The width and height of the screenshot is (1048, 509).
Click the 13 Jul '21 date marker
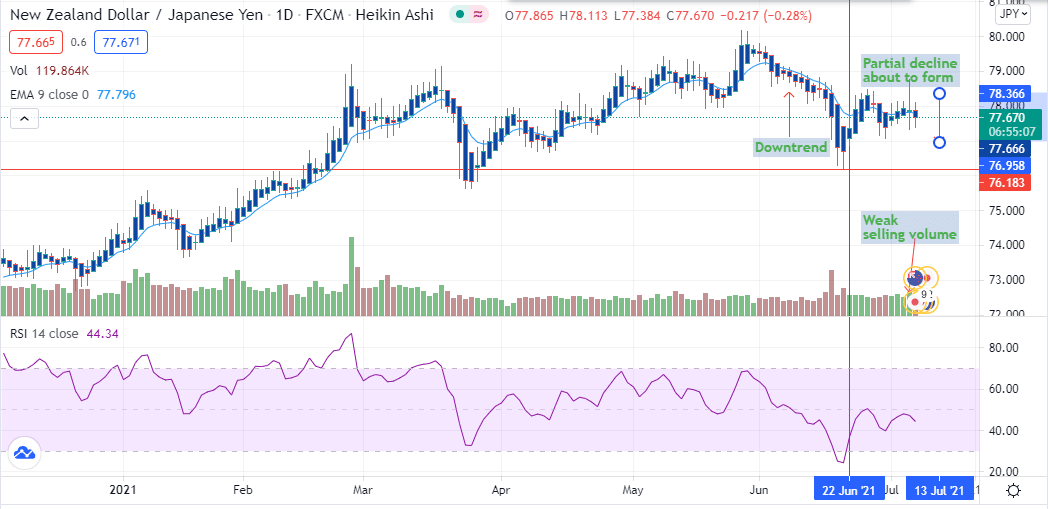pos(940,490)
